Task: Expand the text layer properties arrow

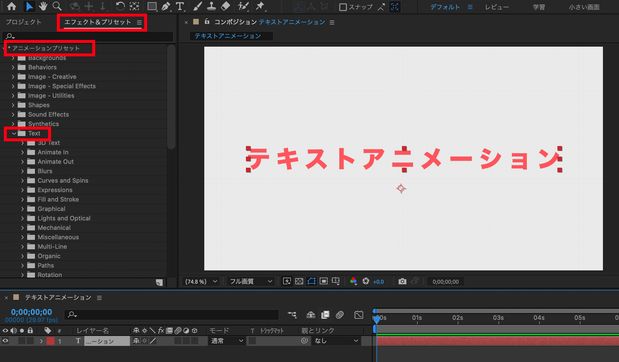Action: [x=41, y=341]
